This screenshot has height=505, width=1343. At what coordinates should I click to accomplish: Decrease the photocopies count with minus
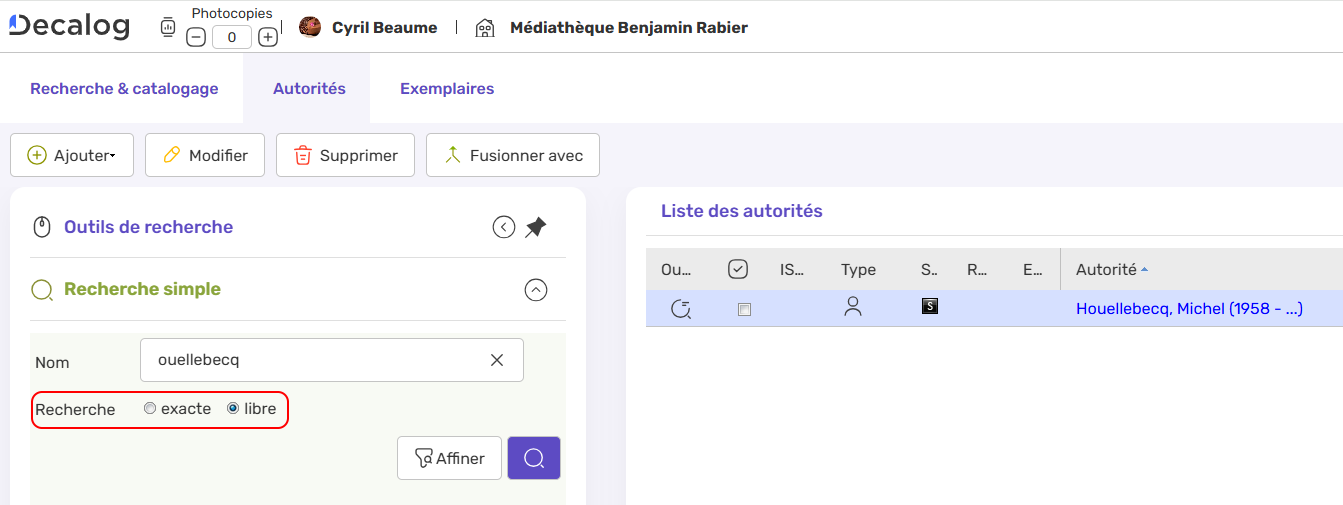(196, 37)
